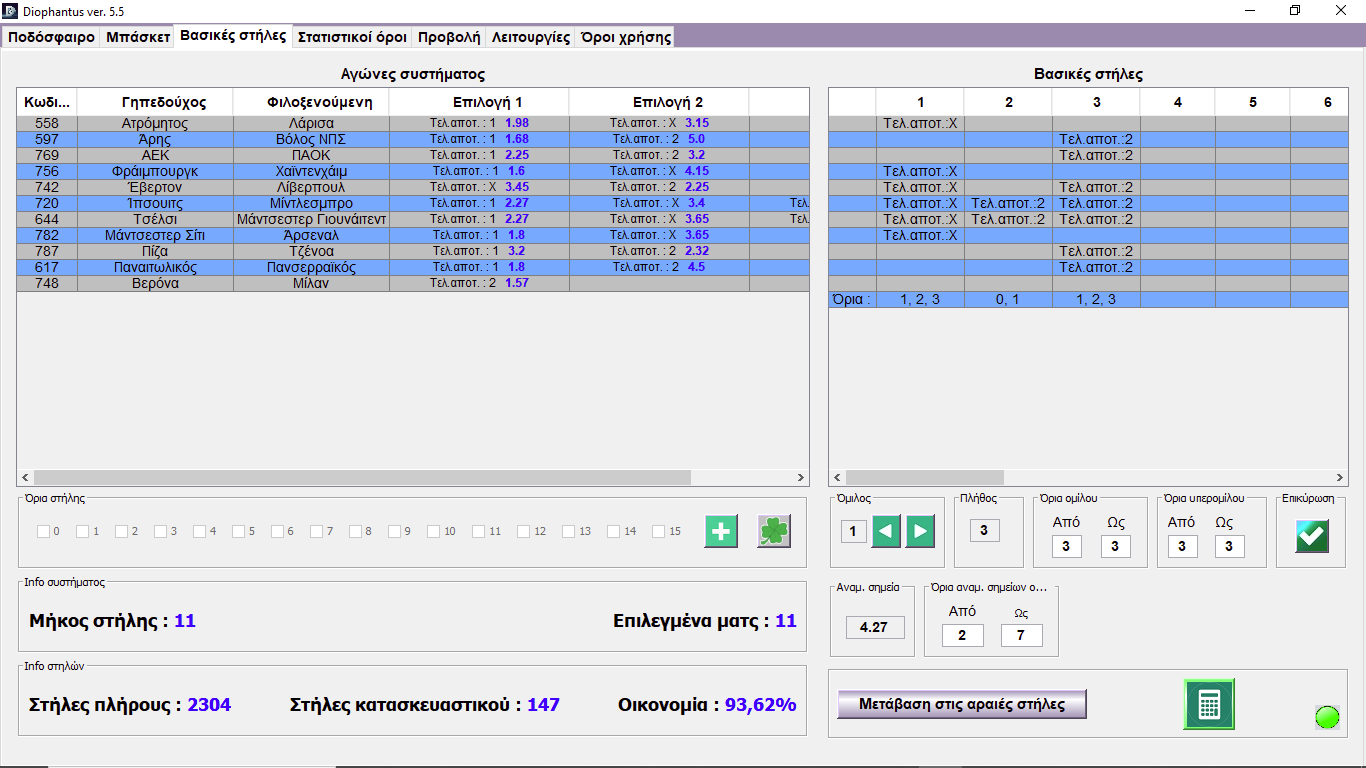Select the Βερόνα home team cell
Screen dimensions: 1366x768
(156, 283)
